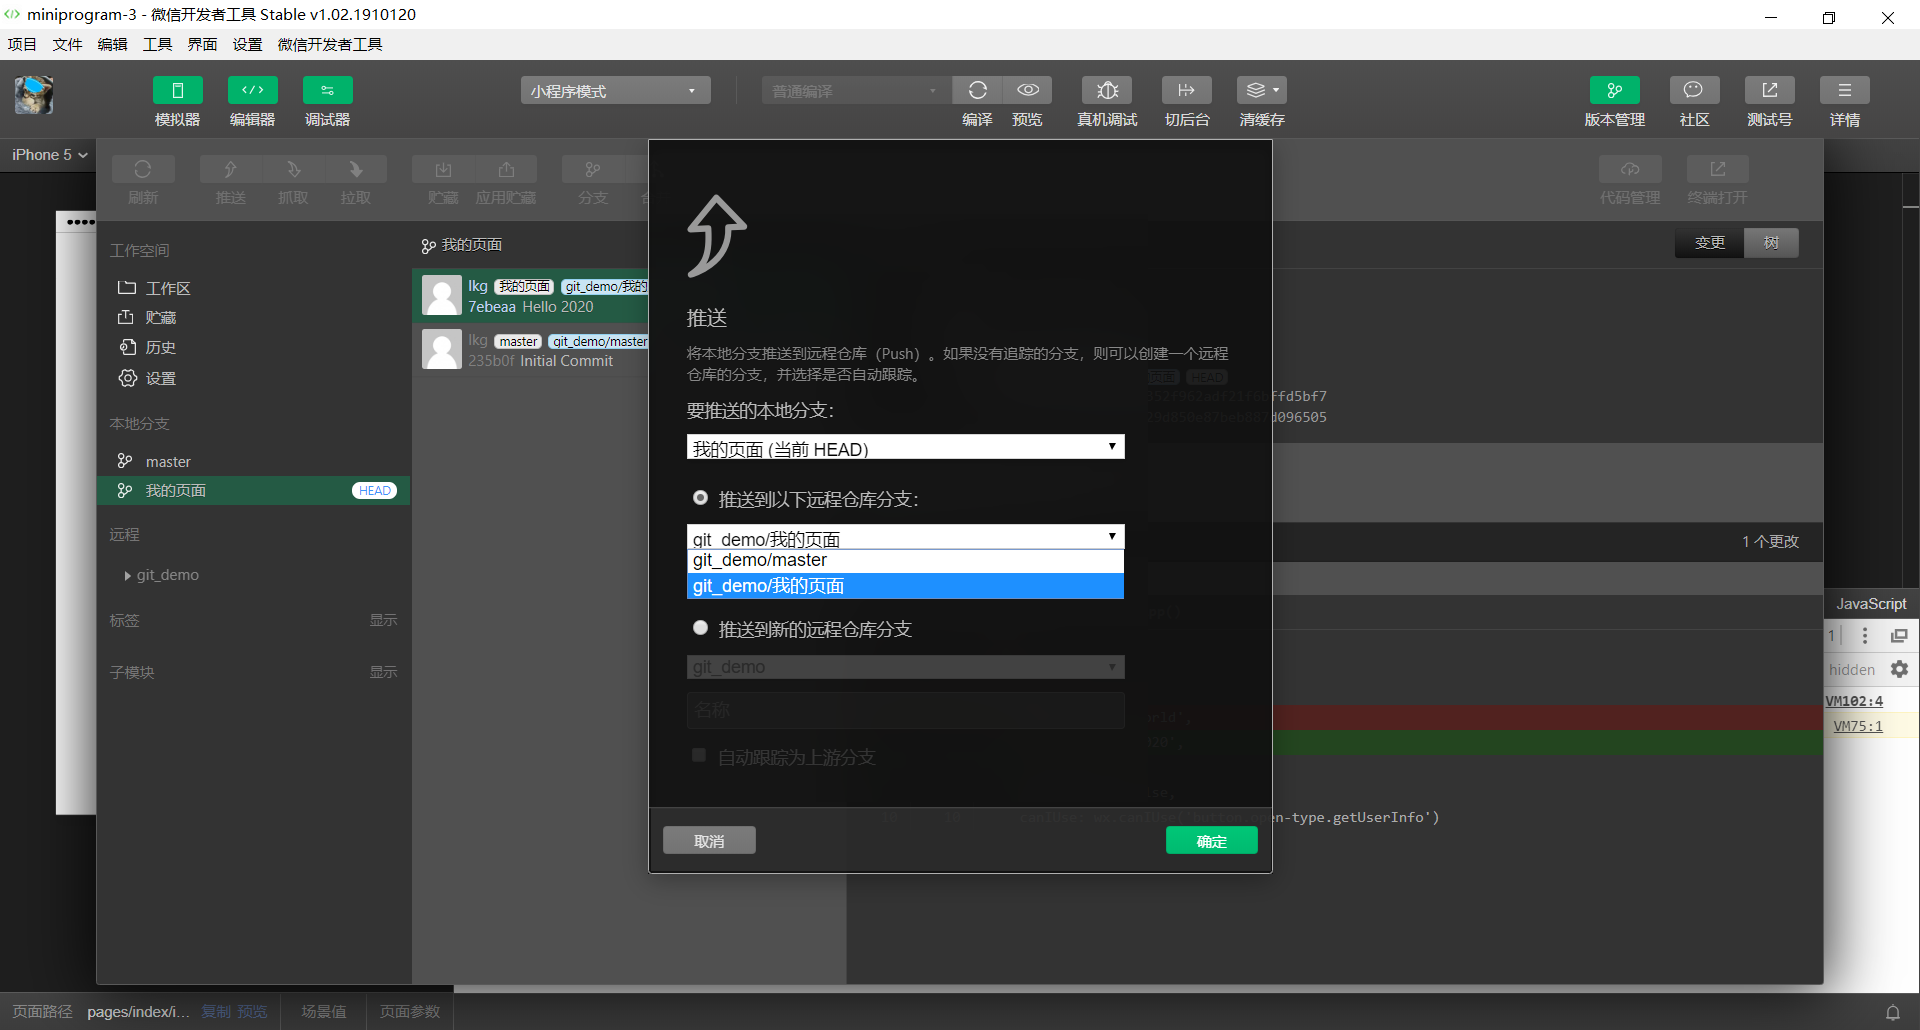This screenshot has height=1030, width=1920.
Task: Open the 项目 menu
Action: tap(22, 44)
